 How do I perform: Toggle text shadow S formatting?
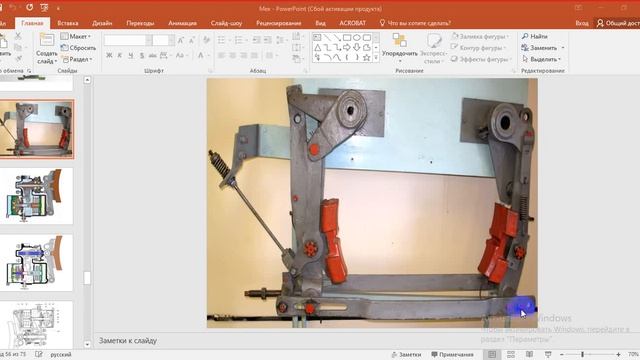point(142,55)
